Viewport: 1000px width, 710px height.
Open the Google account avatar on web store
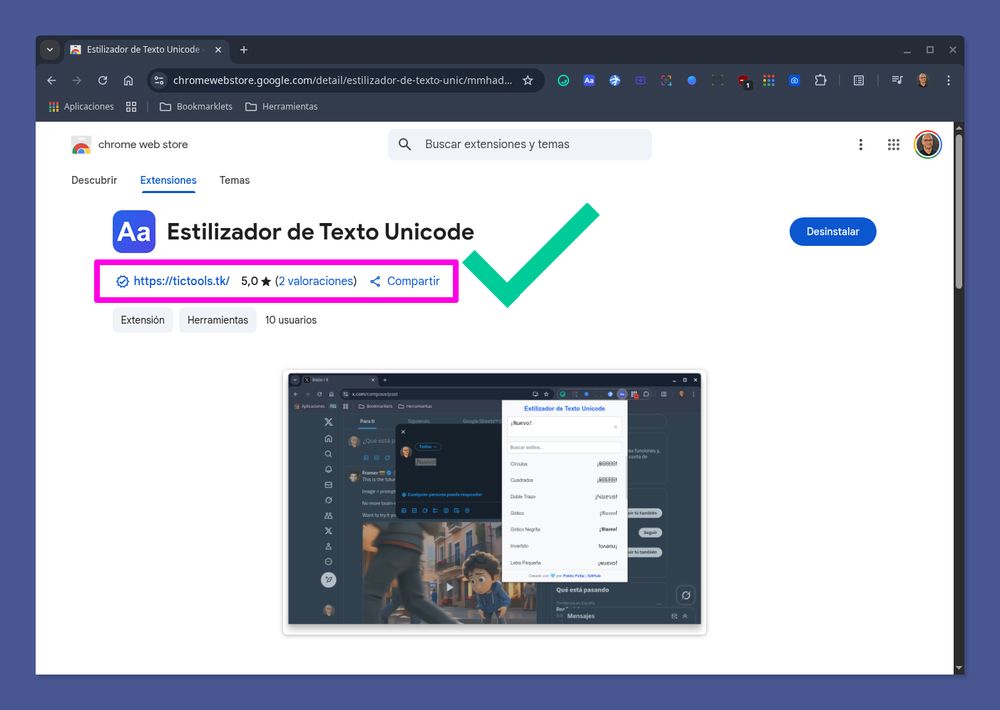point(927,145)
